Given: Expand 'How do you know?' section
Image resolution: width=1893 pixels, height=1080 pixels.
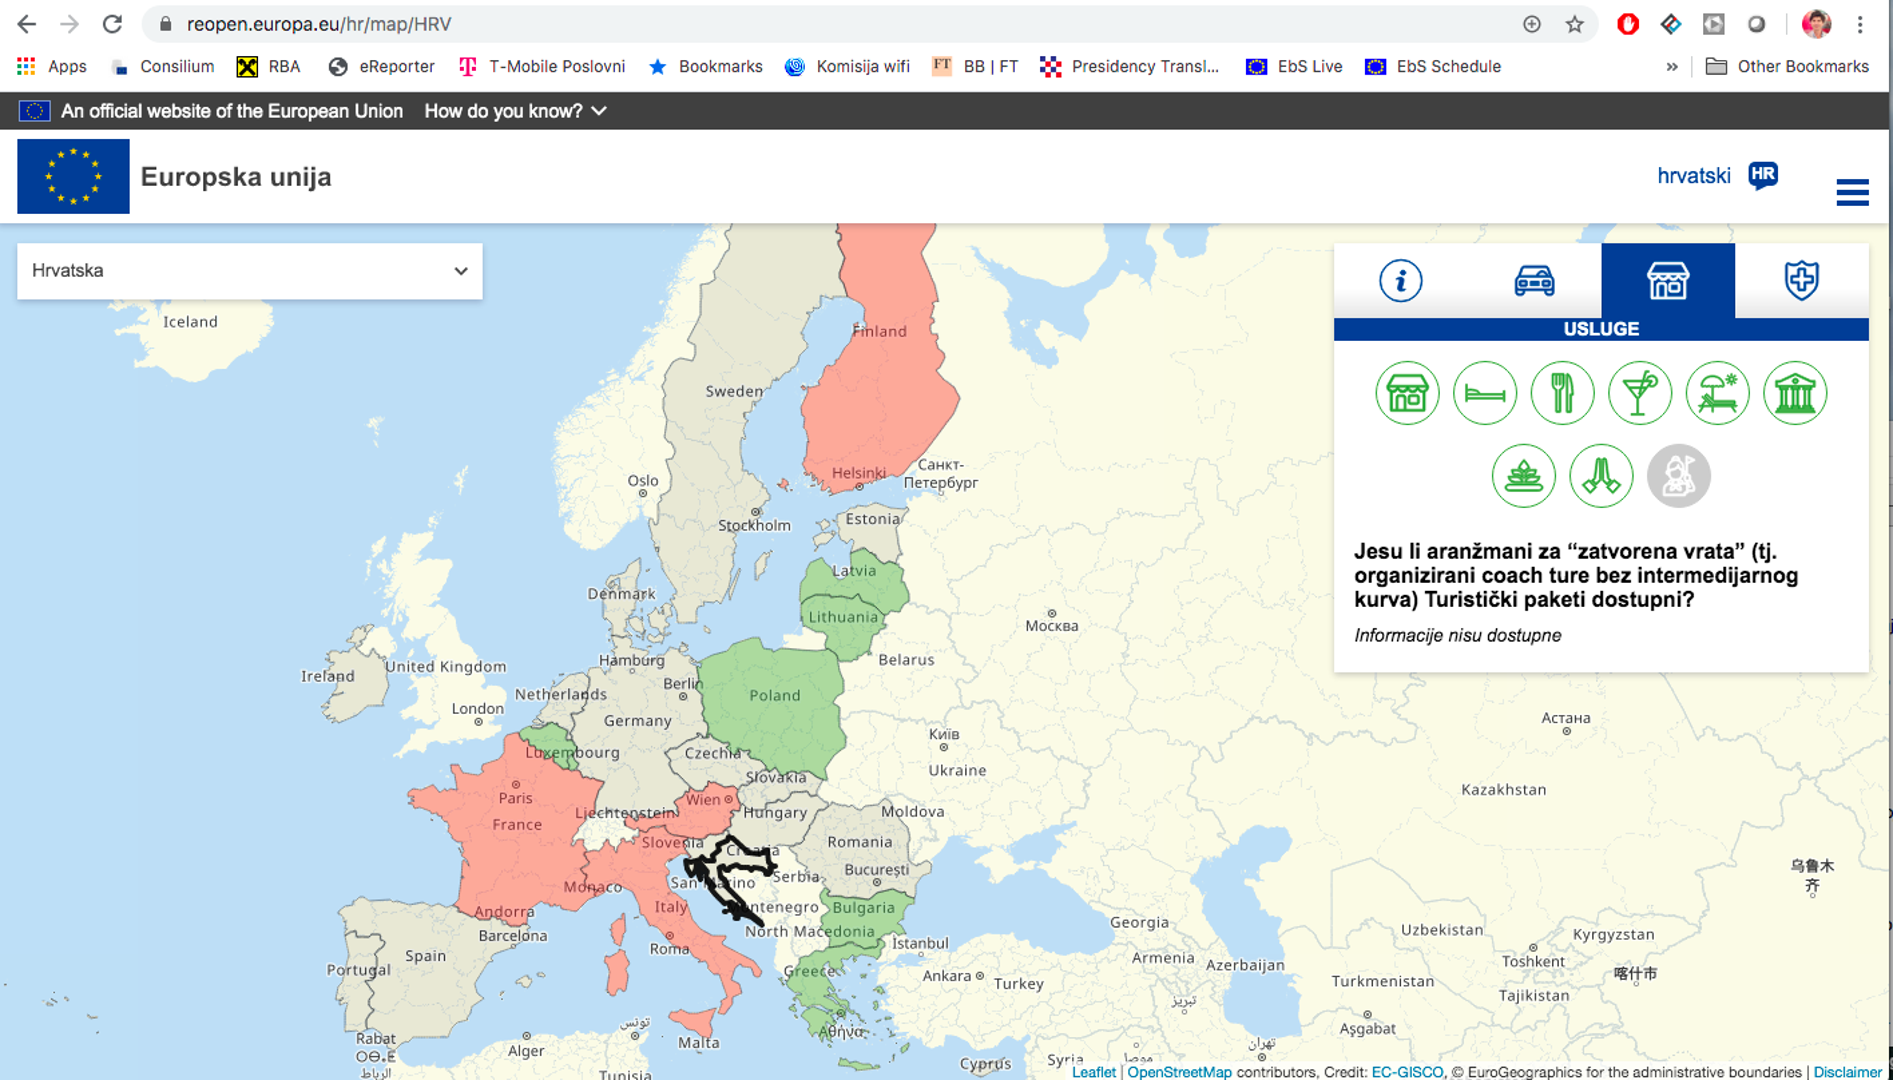Looking at the screenshot, I should point(515,111).
